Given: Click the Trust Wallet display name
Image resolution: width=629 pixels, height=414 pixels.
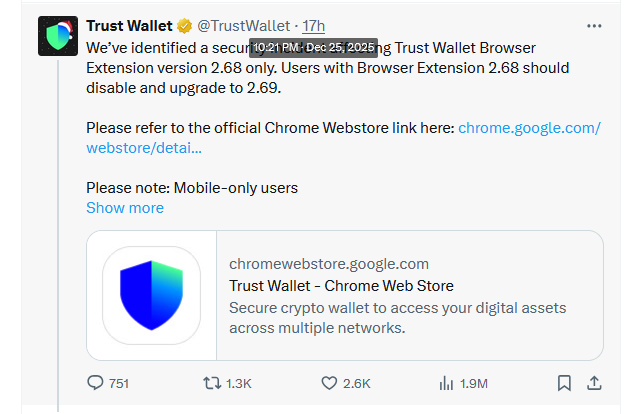Looking at the screenshot, I should pos(129,25).
